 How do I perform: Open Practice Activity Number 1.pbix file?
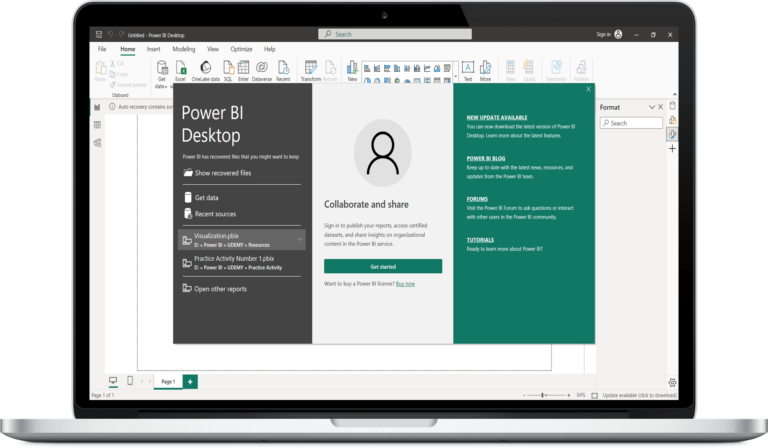(x=242, y=262)
